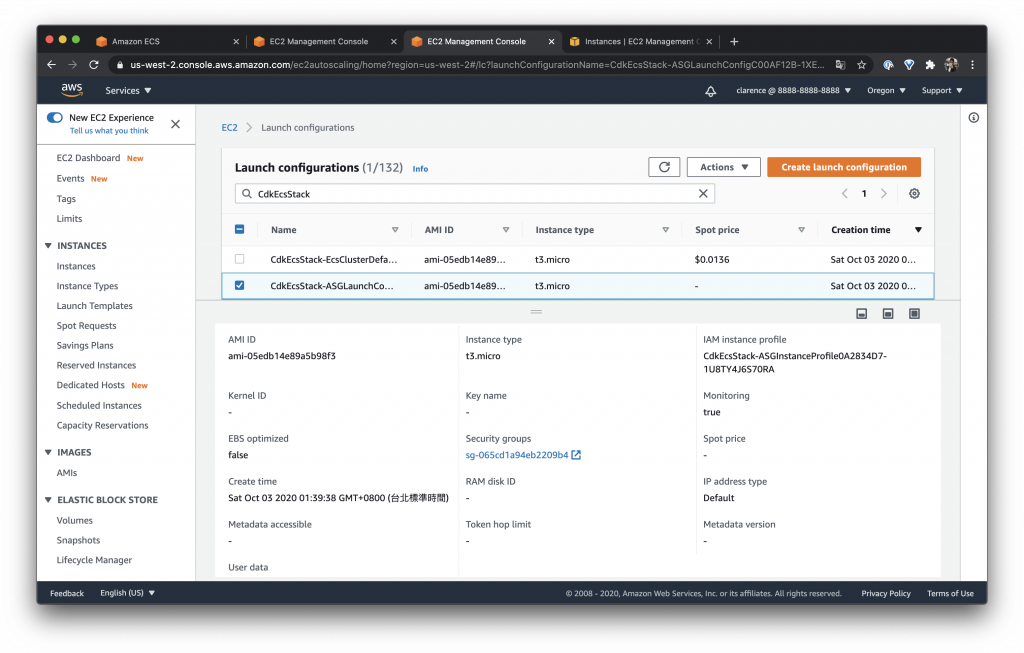1024x653 pixels.
Task: Click Create launch configuration button
Action: (844, 167)
